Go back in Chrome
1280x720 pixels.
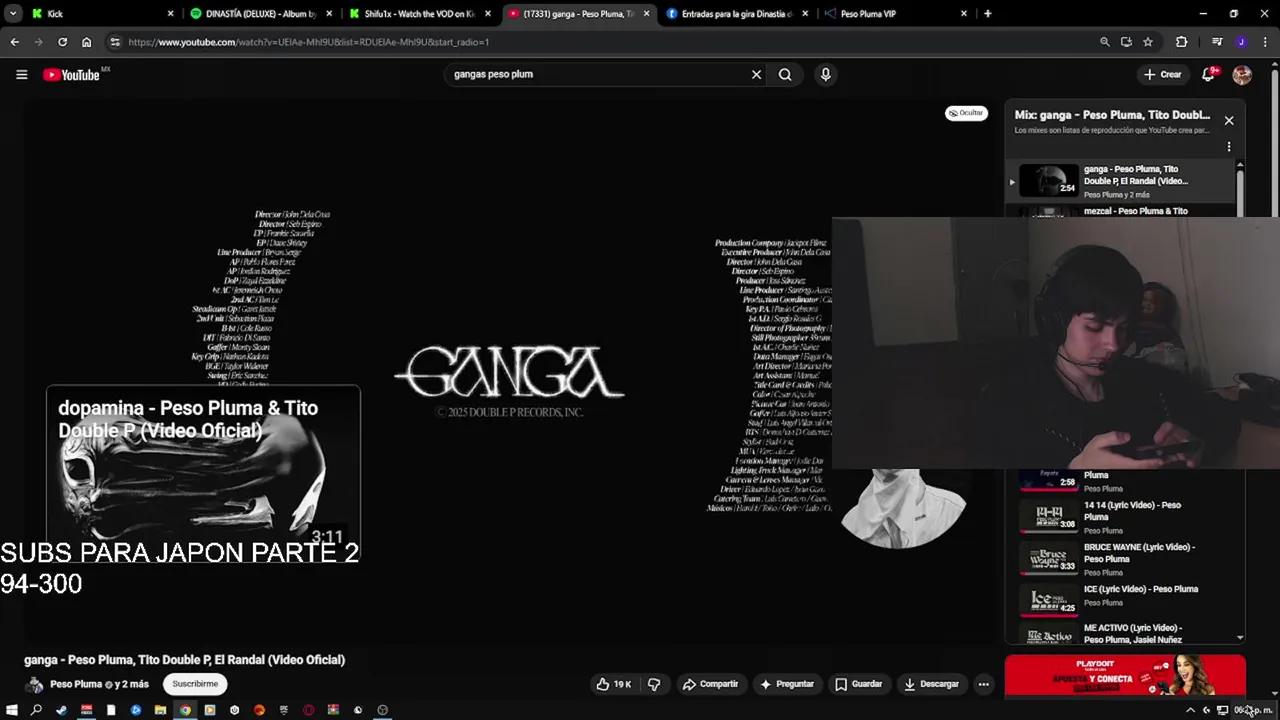tap(14, 42)
